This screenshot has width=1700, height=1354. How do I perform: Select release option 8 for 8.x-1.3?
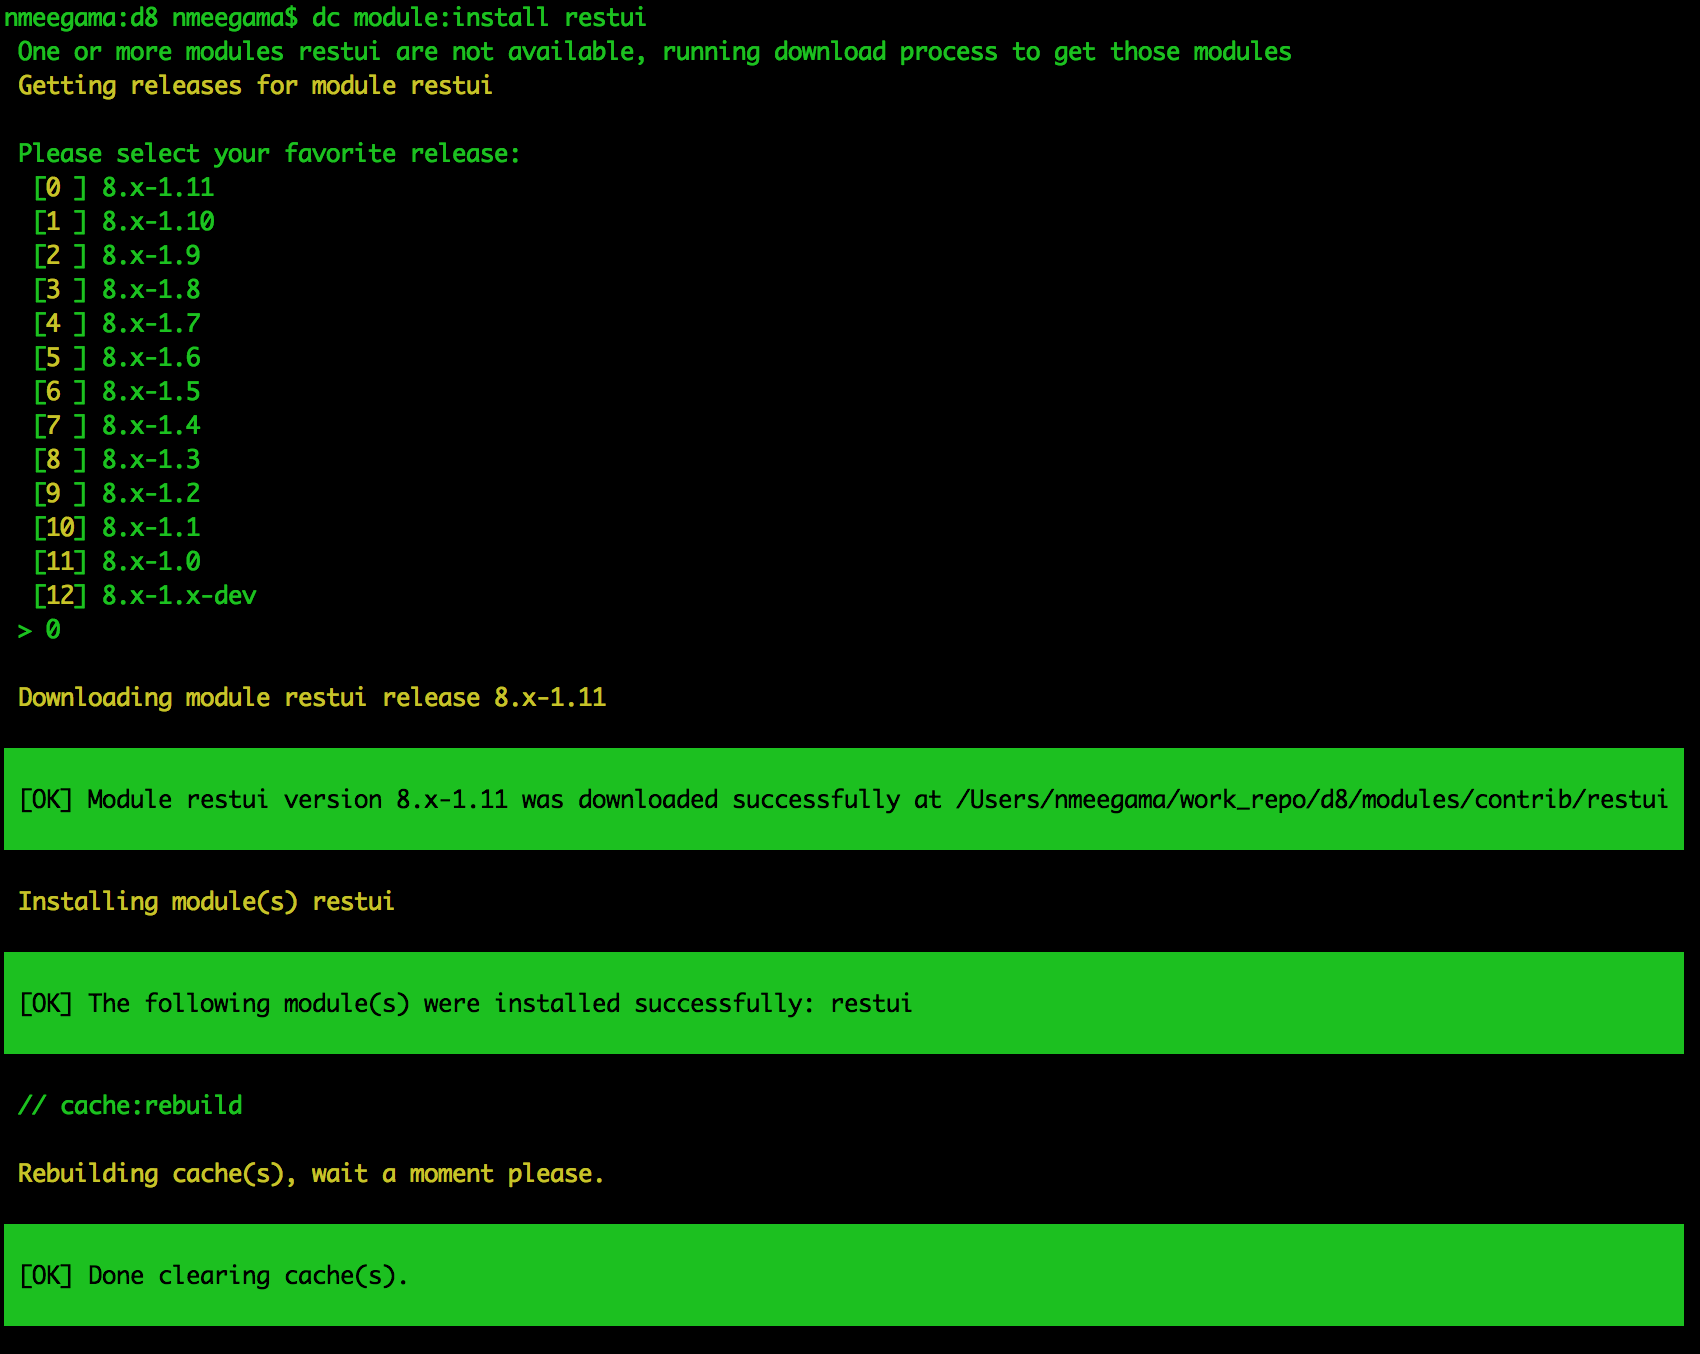pos(118,460)
